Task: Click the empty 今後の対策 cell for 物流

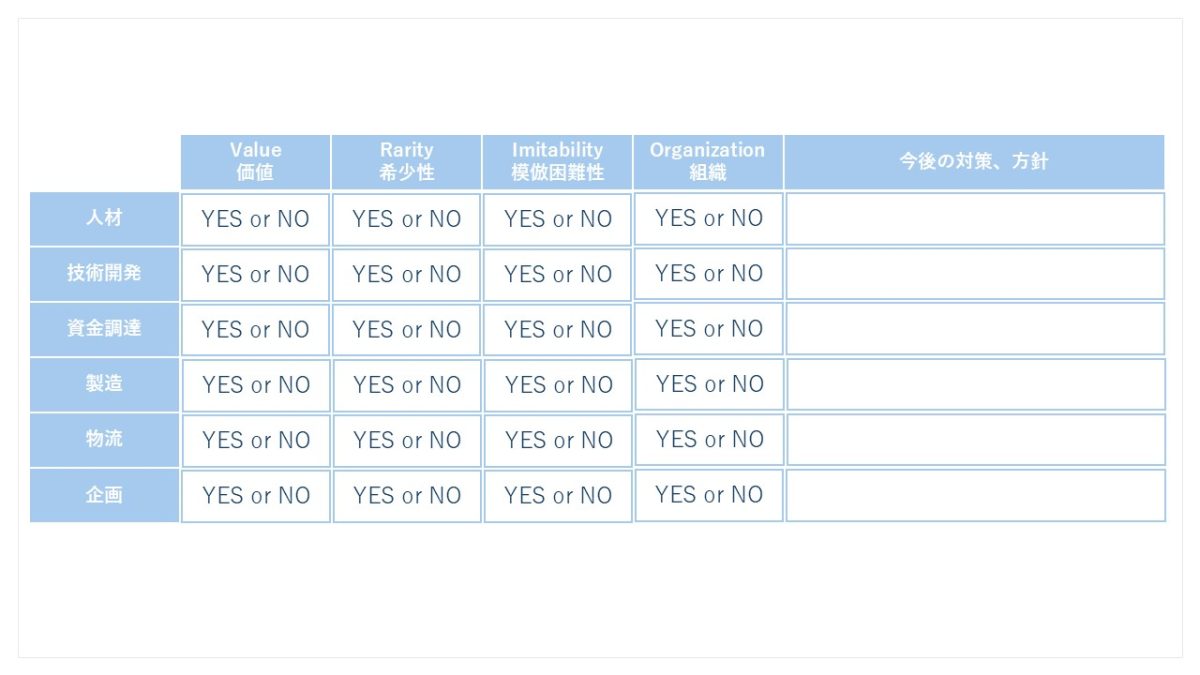Action: [x=975, y=440]
